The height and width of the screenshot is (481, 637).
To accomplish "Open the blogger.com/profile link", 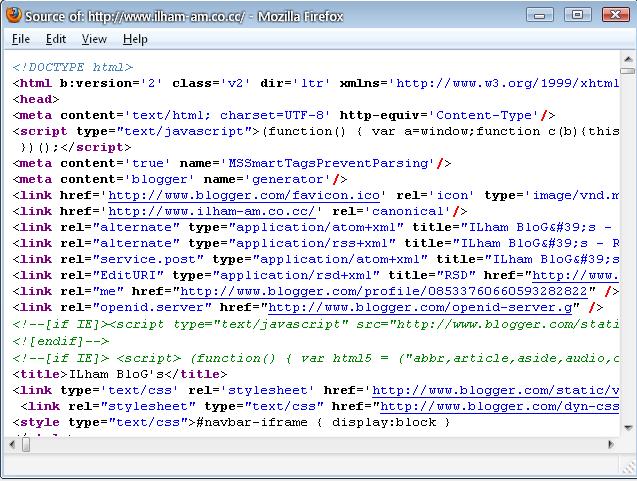I will point(384,291).
